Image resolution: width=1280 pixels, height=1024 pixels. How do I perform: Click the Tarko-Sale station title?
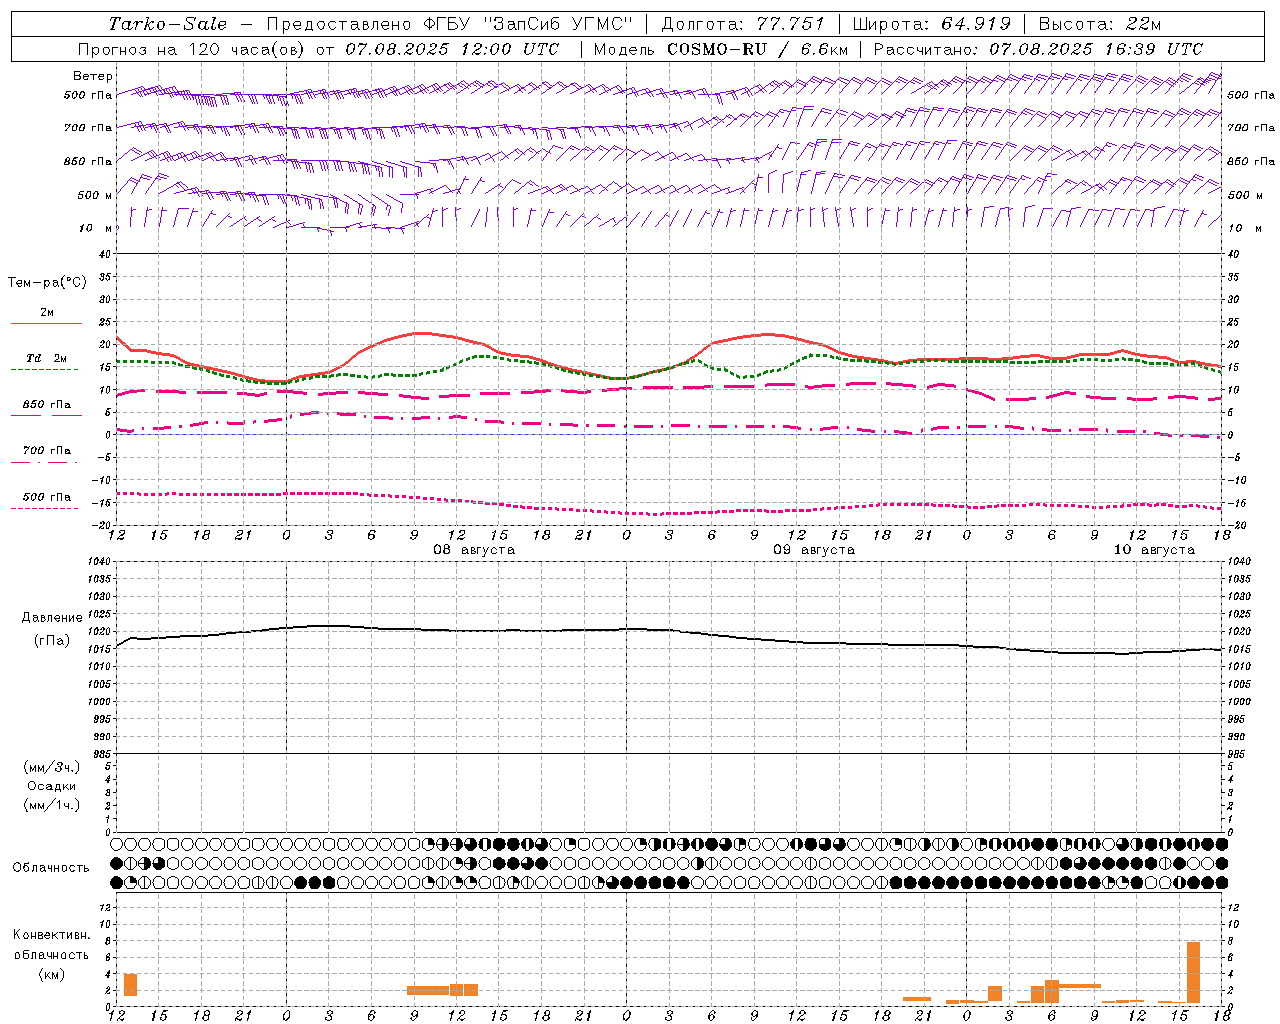click(x=168, y=24)
